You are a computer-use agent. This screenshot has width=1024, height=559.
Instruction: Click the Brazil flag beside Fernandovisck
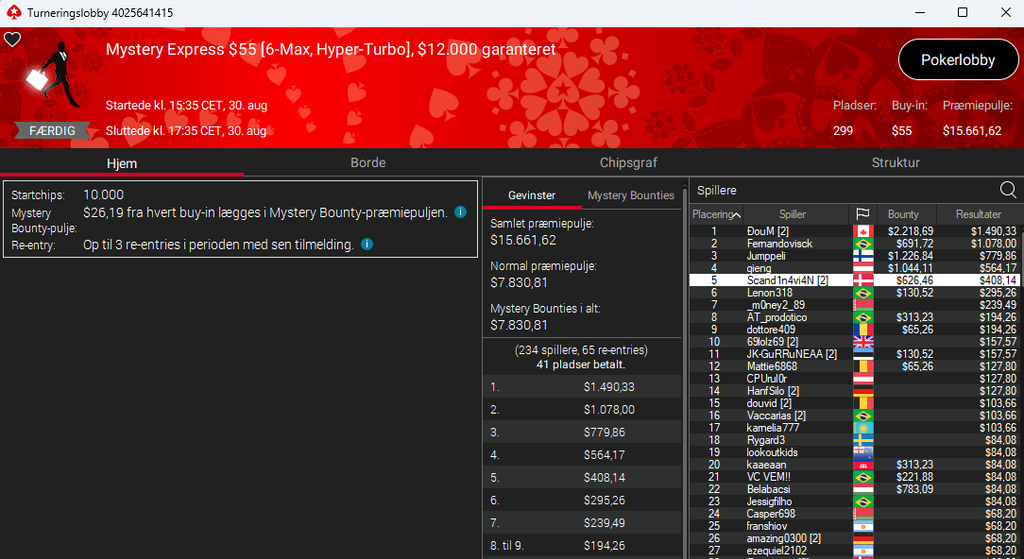tap(863, 244)
